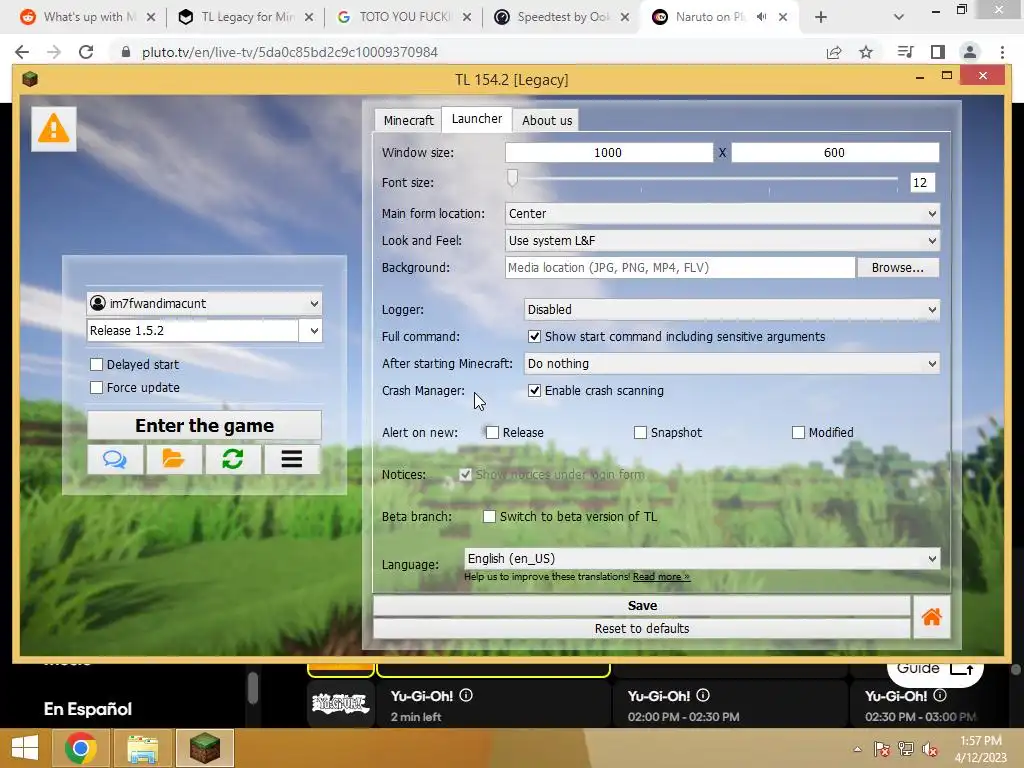Open Chrome from the taskbar
1024x768 pixels.
tap(81, 748)
